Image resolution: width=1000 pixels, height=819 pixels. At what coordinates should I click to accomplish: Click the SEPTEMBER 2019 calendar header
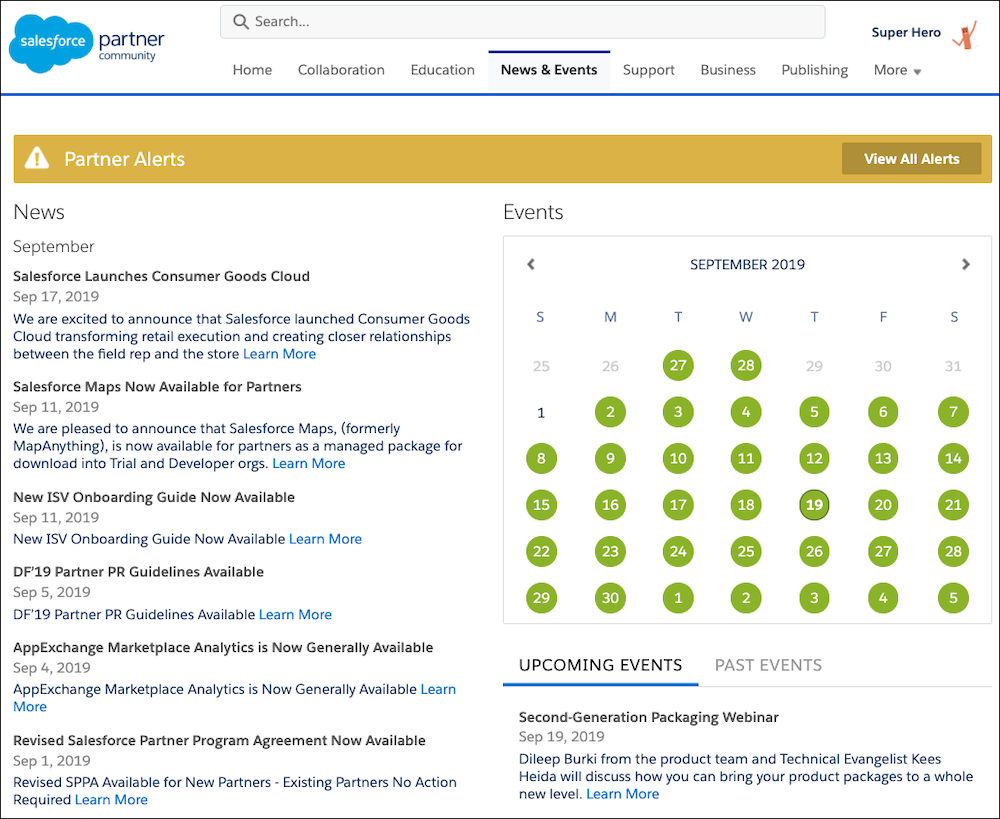coord(747,264)
